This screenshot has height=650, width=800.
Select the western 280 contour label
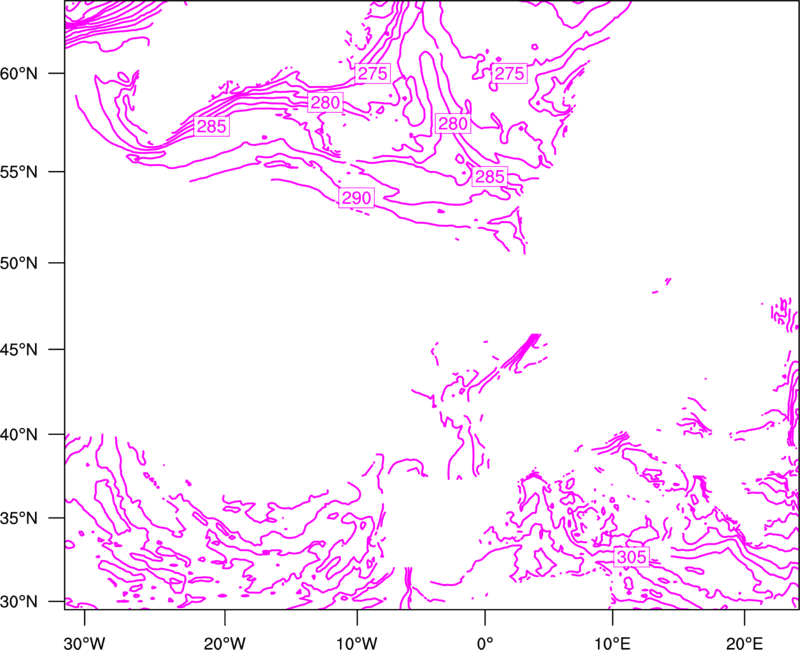(x=326, y=103)
